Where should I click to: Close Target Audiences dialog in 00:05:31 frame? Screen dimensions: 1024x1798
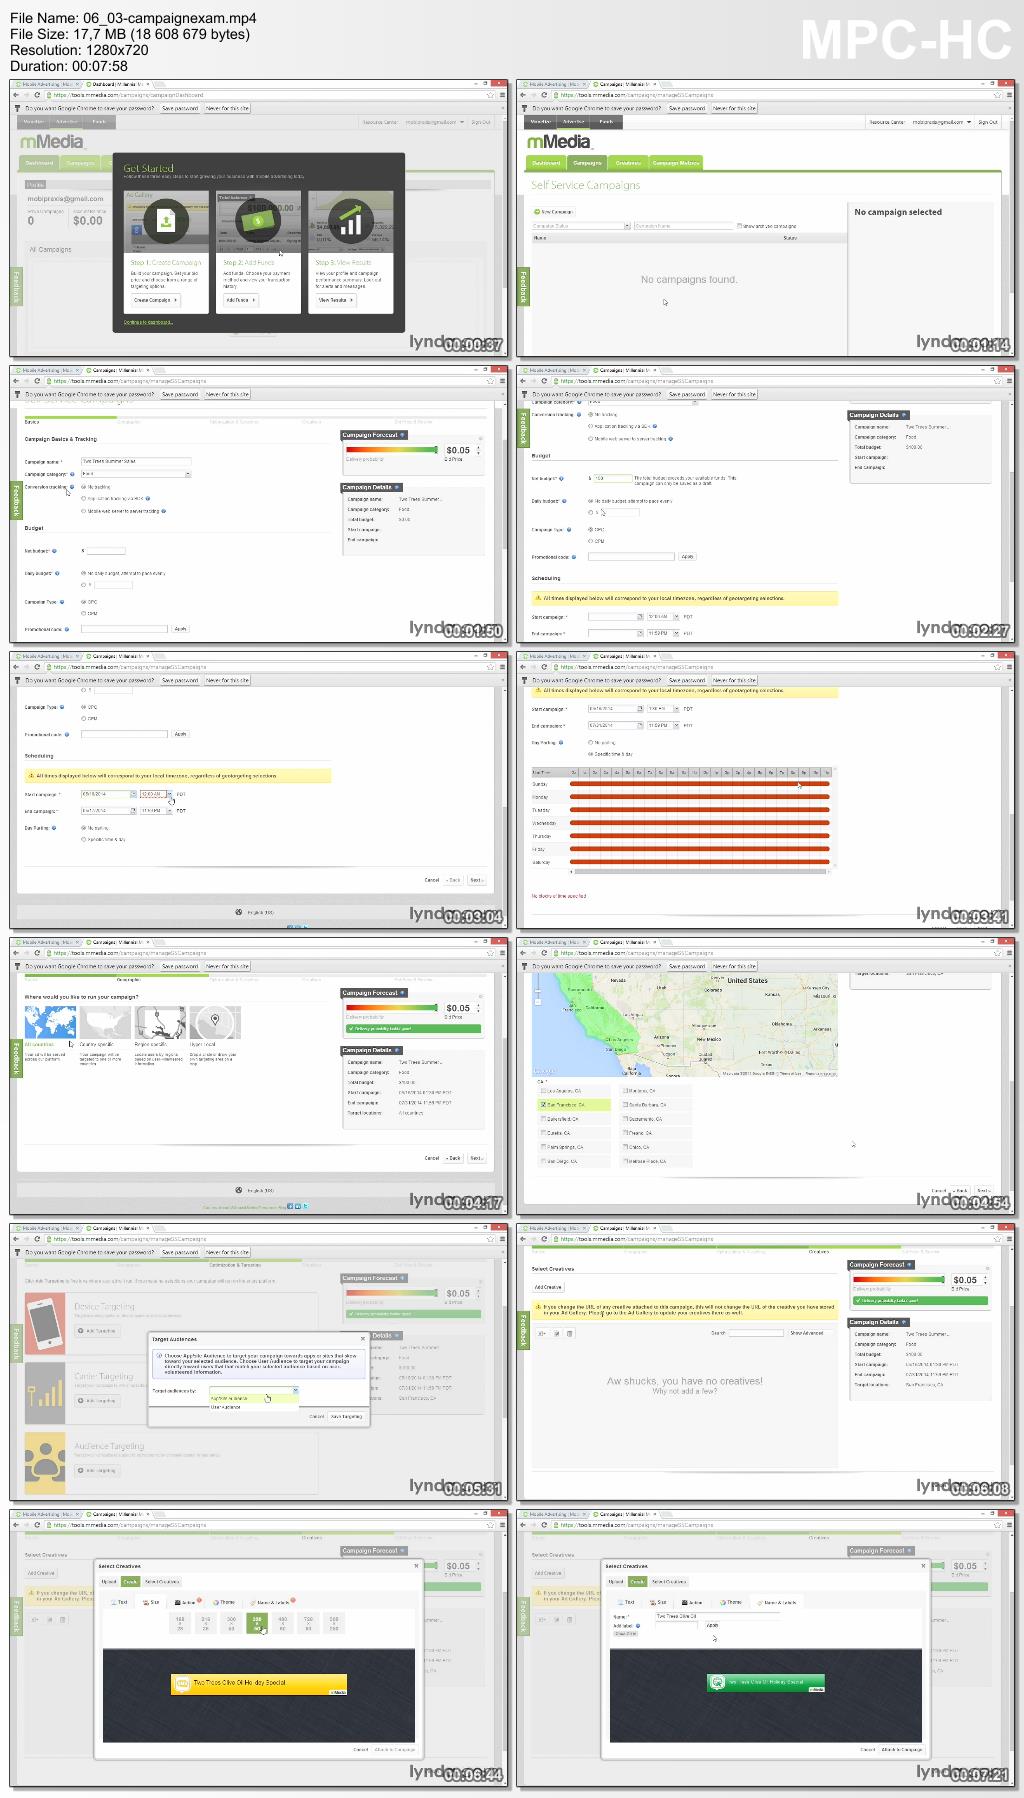point(362,1339)
